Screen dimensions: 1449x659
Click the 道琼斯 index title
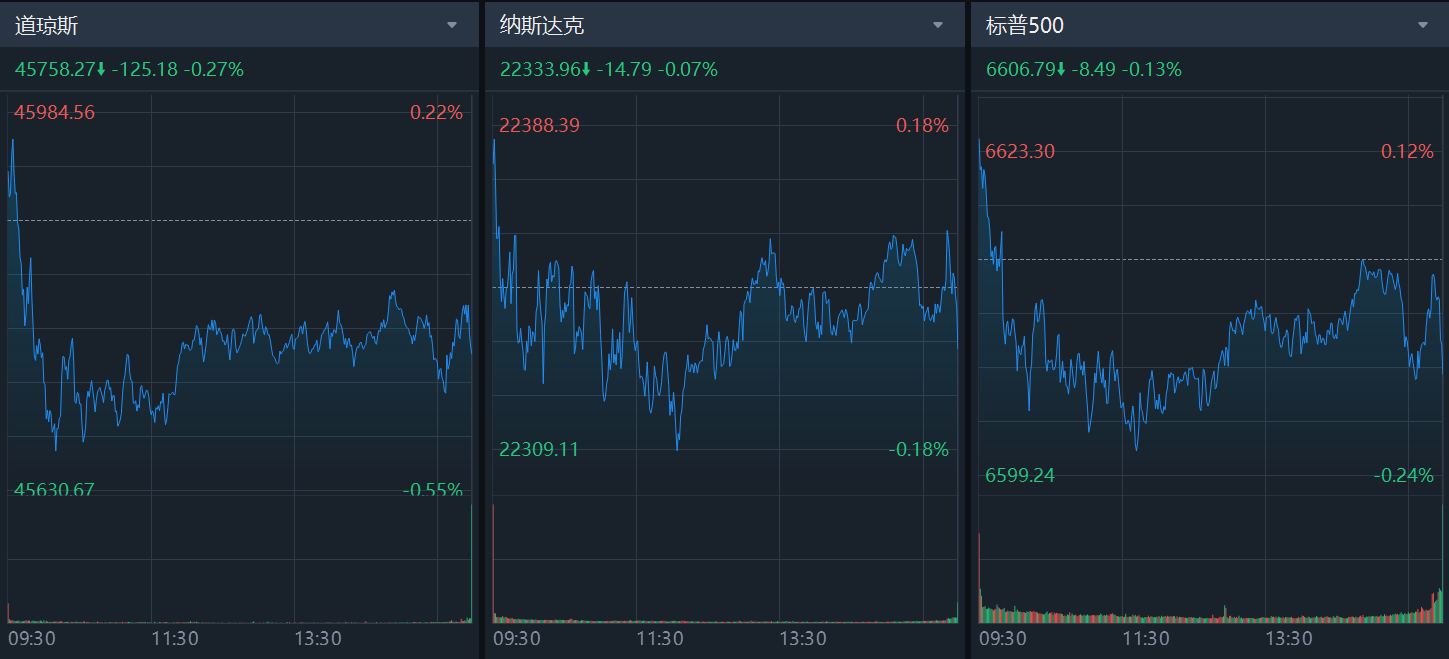pos(47,26)
